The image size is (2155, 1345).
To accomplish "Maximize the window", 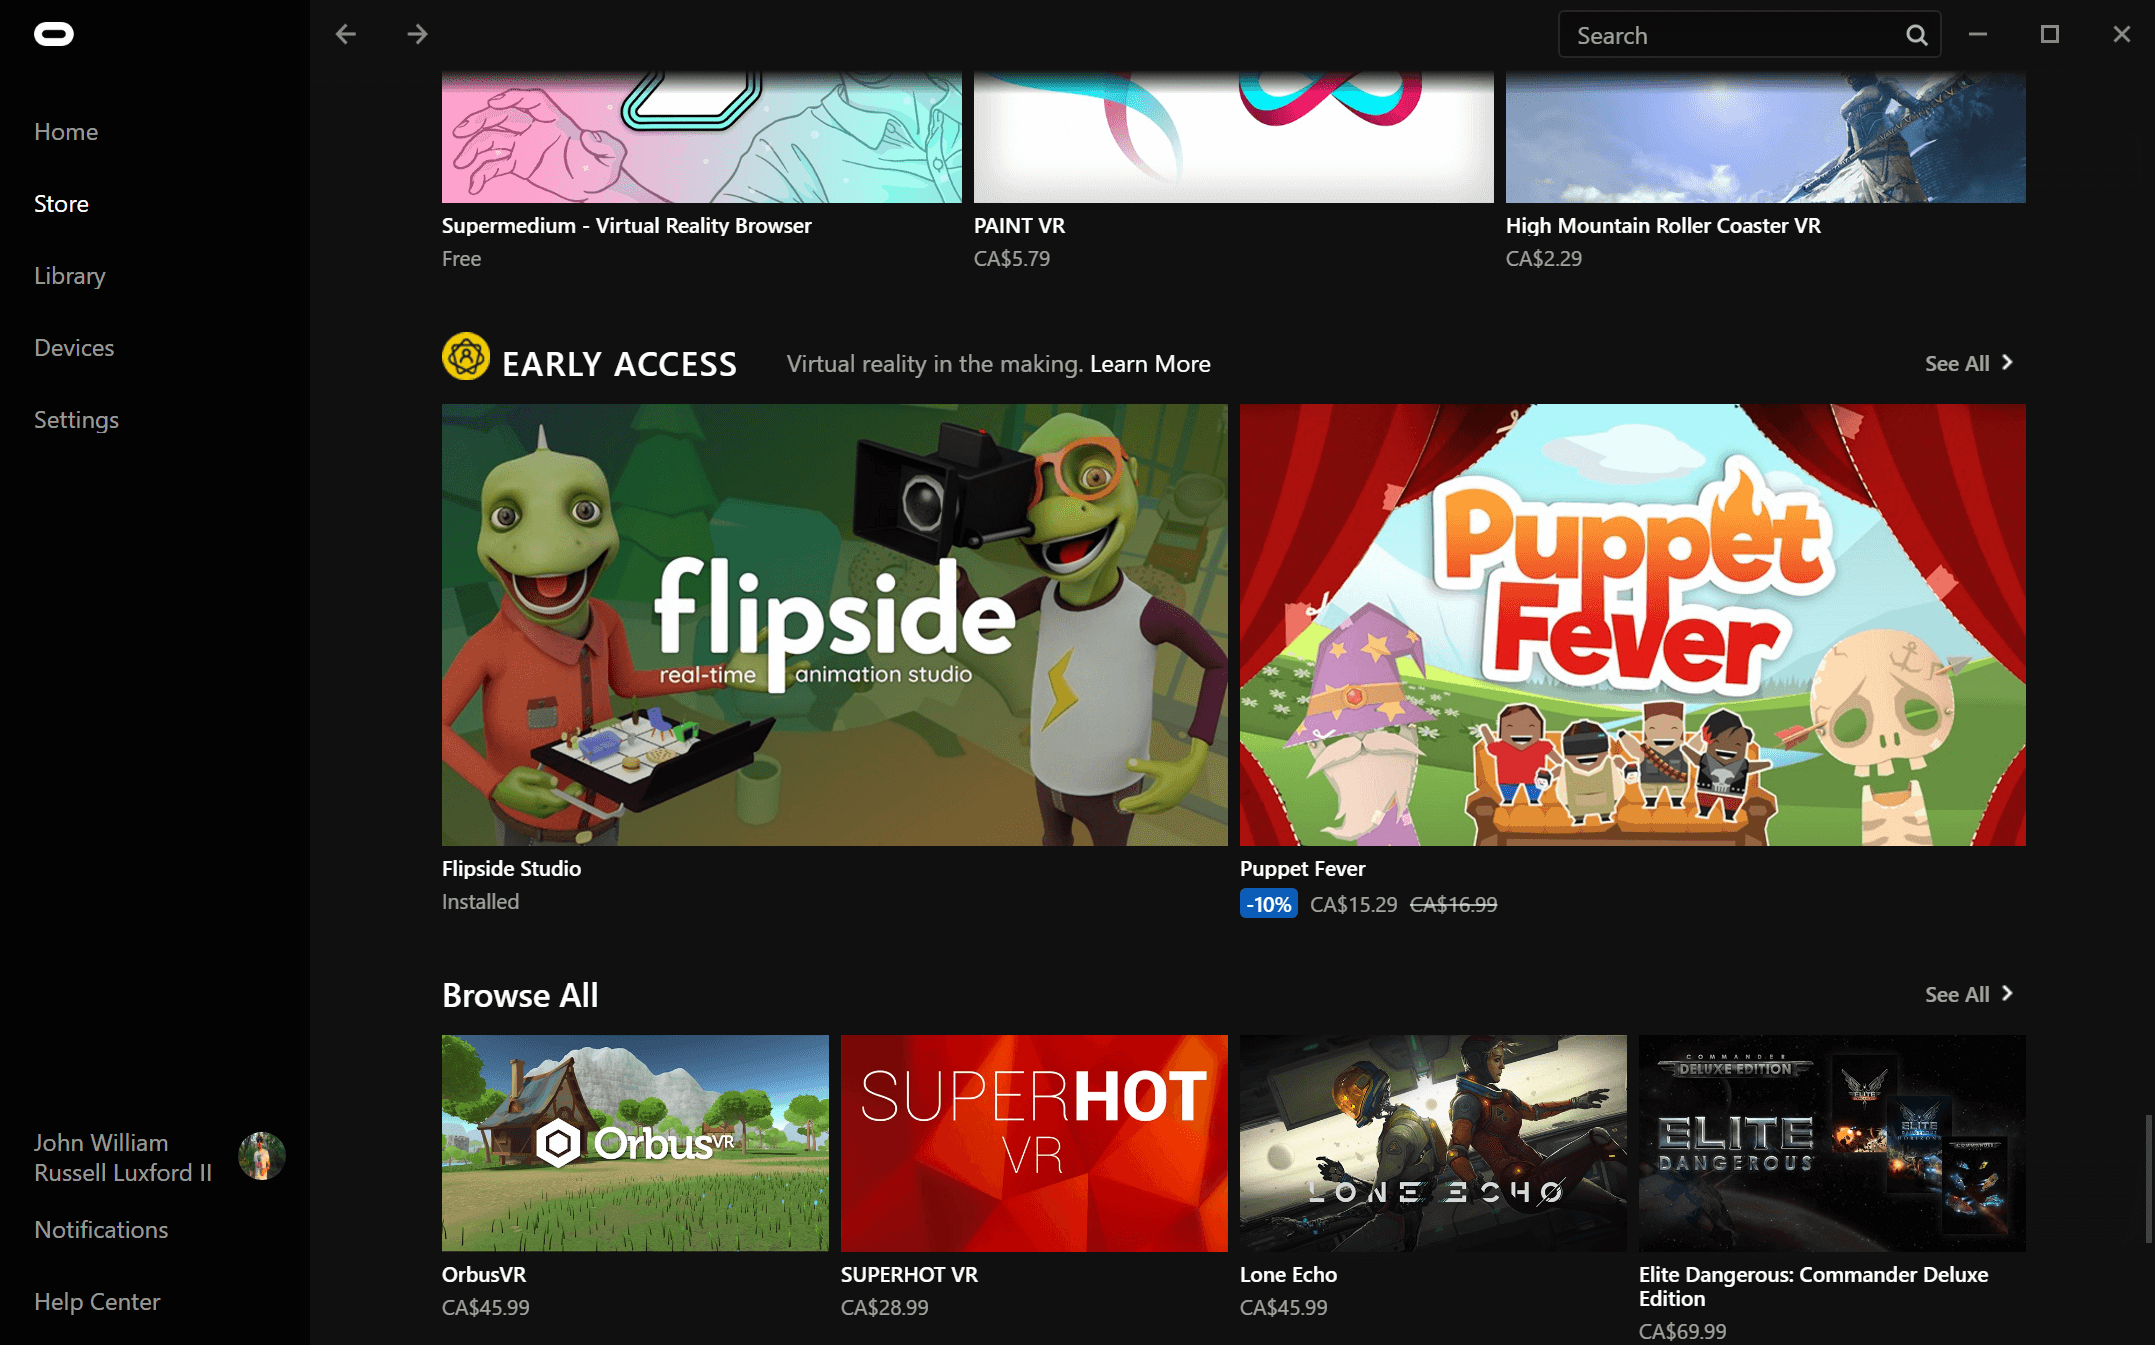I will click(x=2050, y=35).
